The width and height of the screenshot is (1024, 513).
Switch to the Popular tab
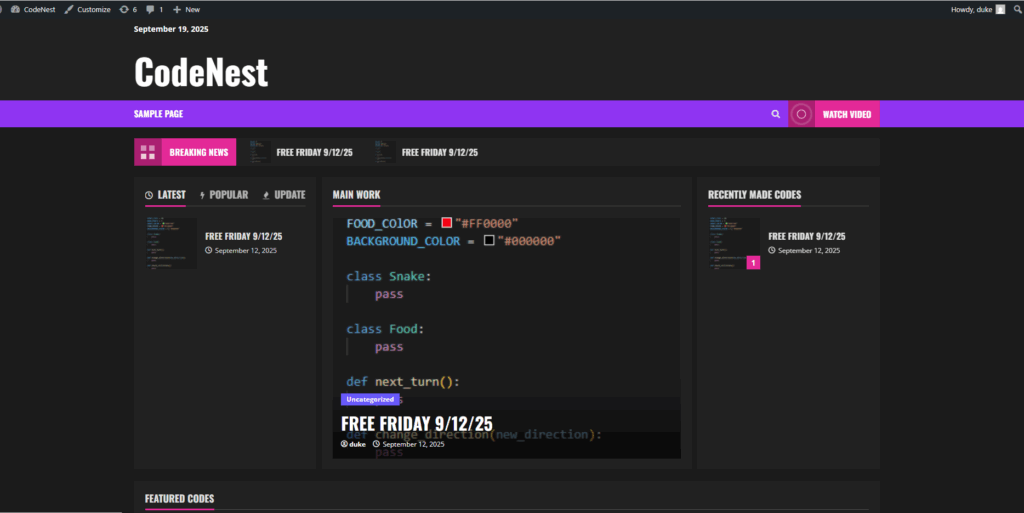(223, 195)
